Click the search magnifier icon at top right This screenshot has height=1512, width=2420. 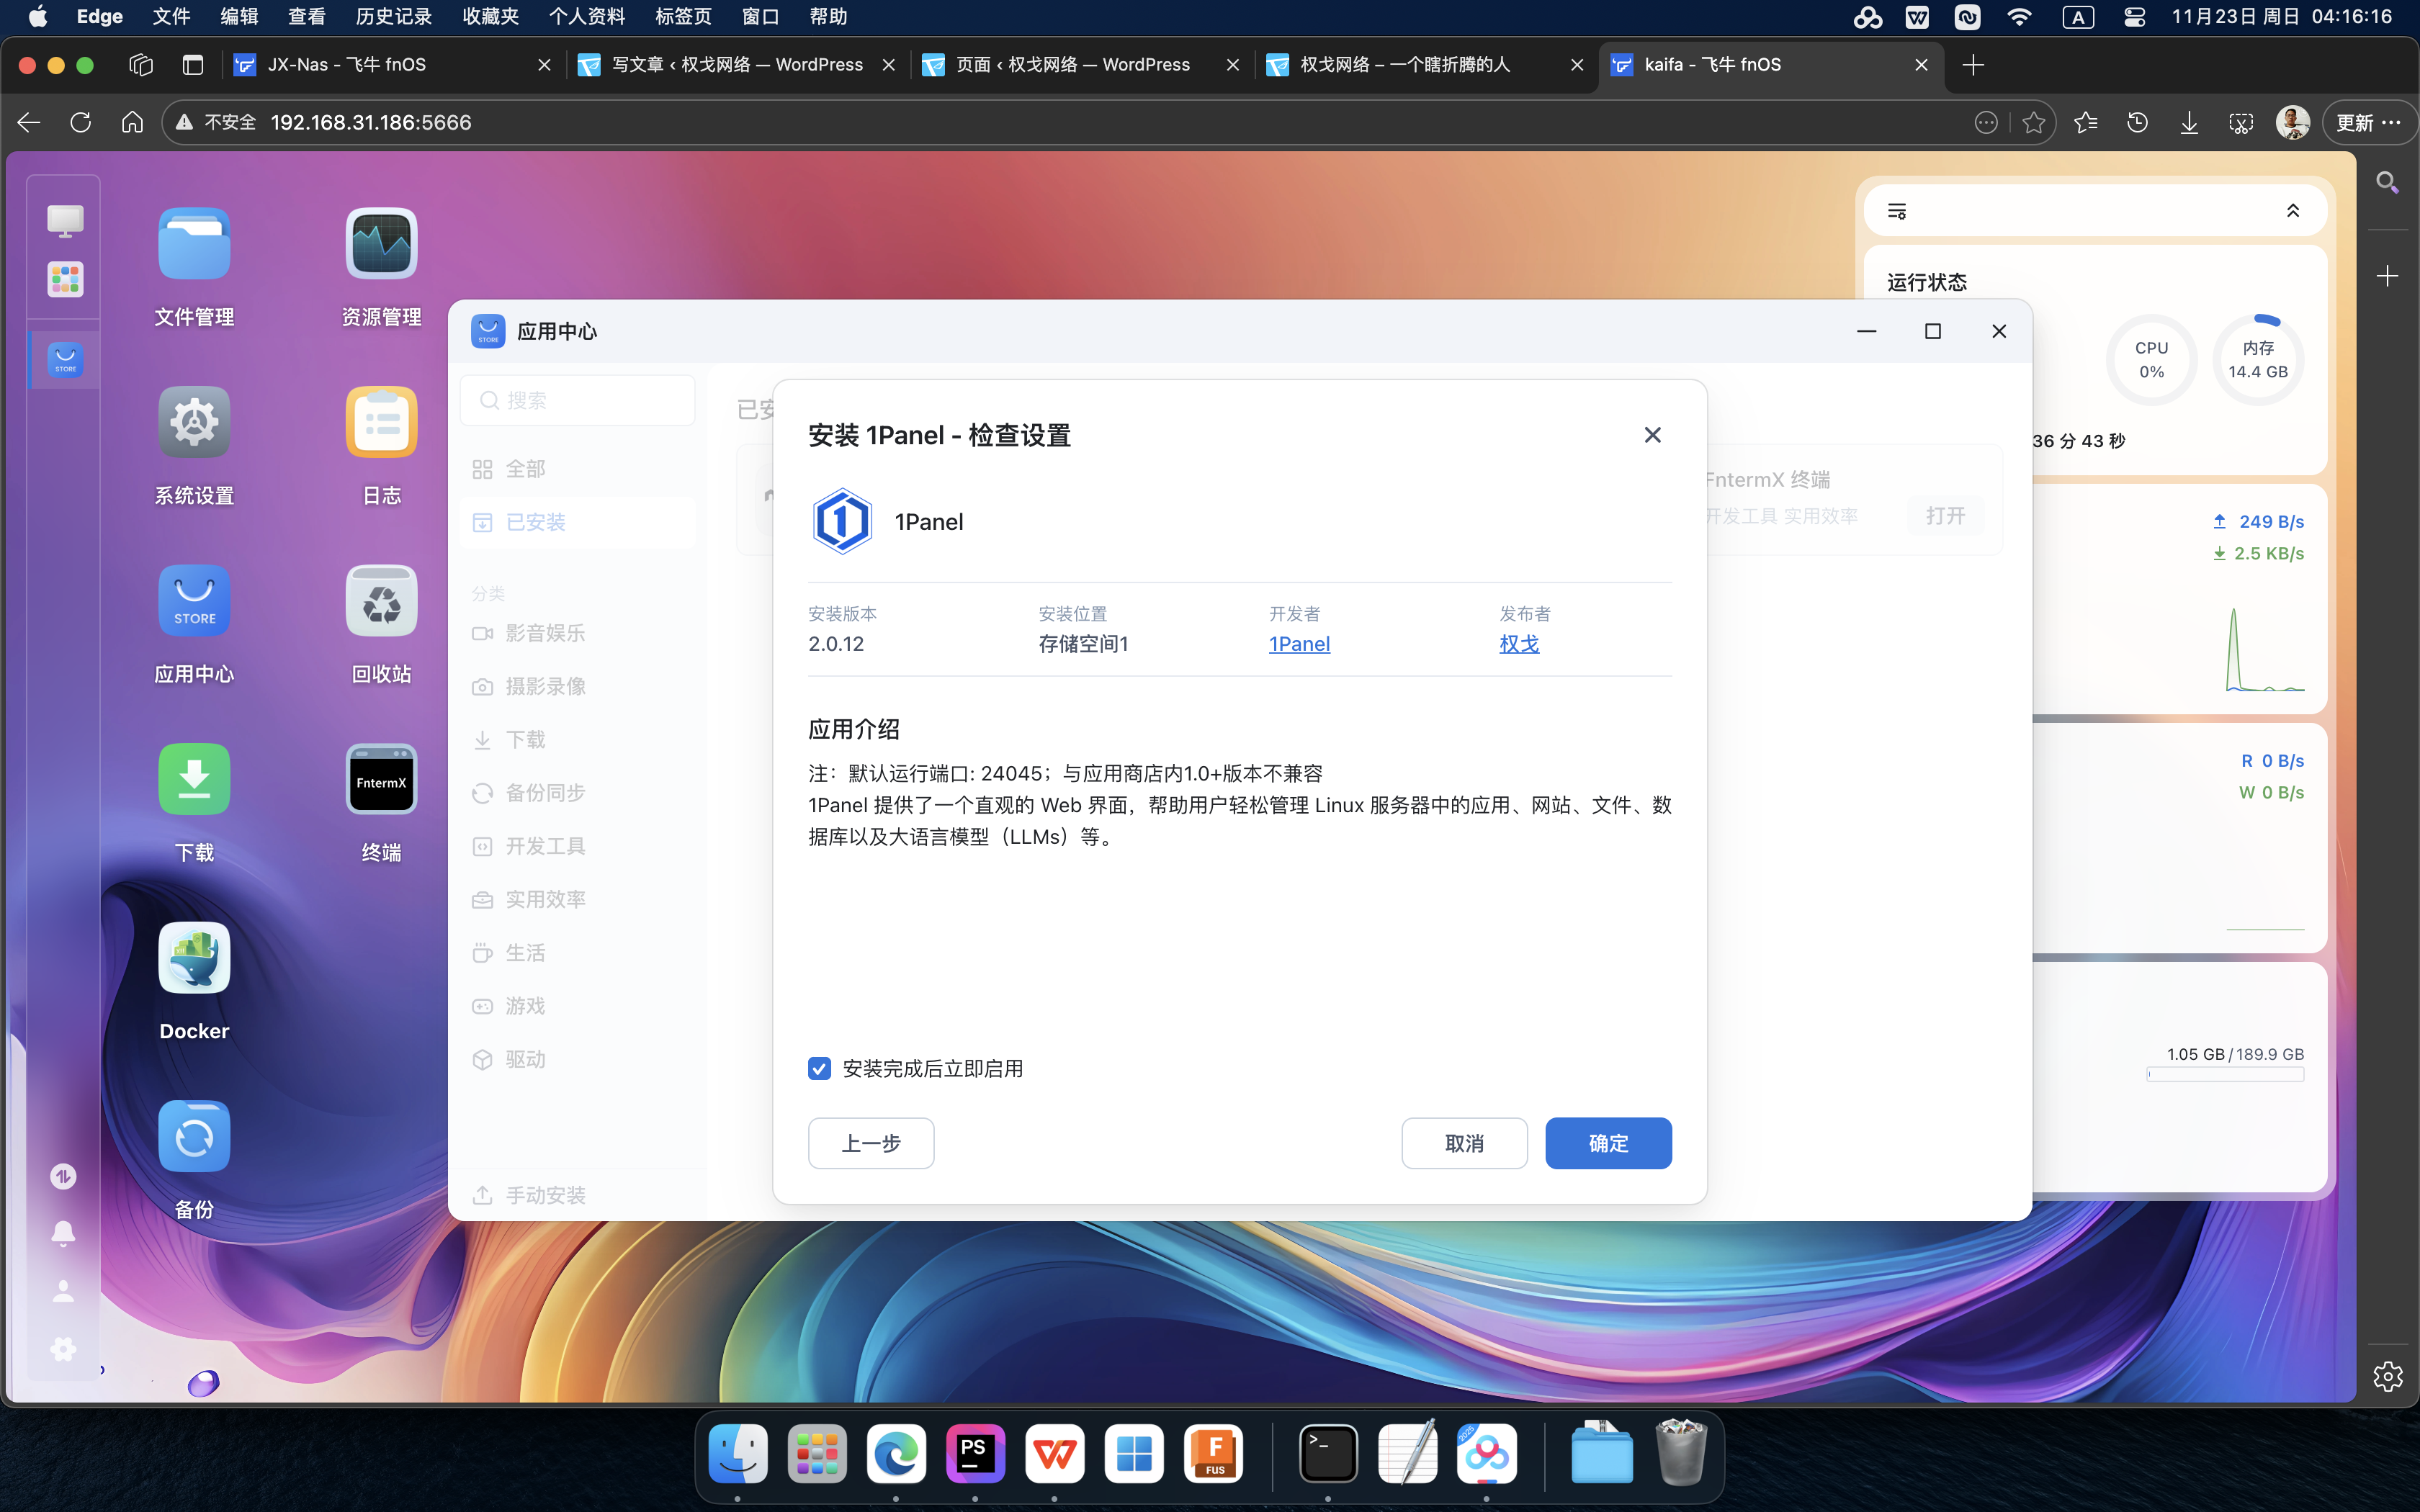tap(2387, 181)
